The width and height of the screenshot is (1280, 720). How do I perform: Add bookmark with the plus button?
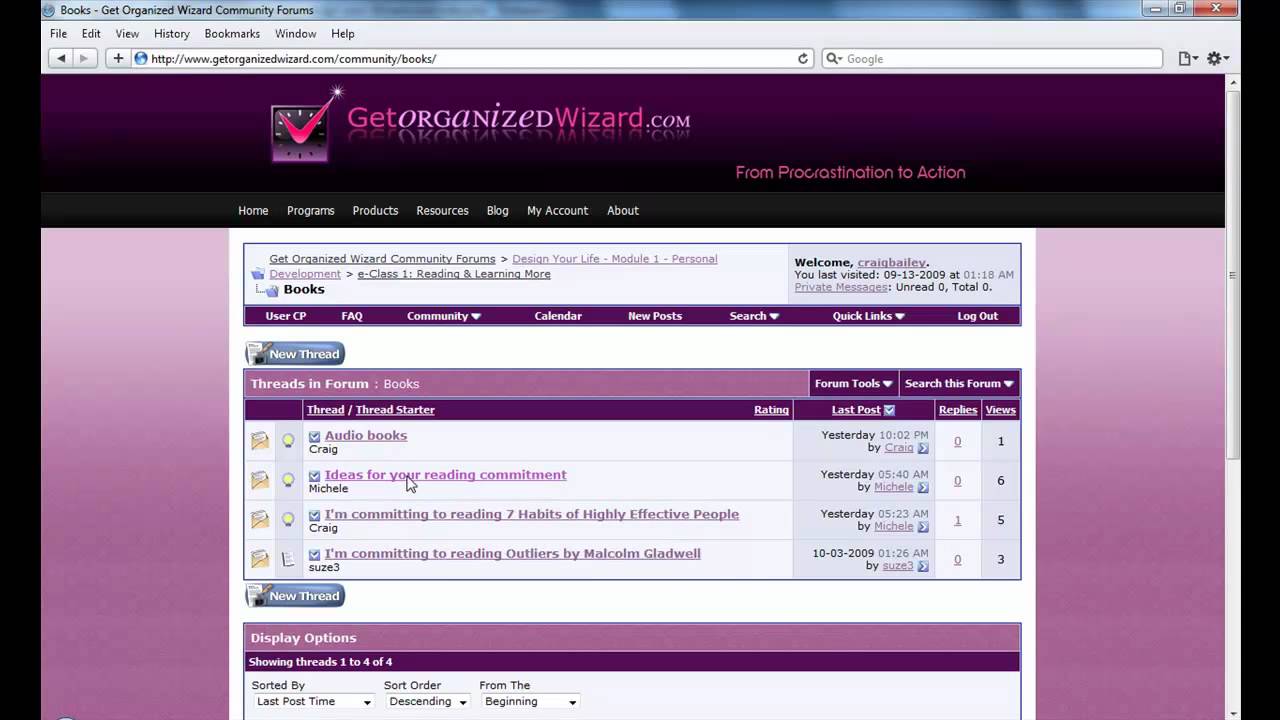[118, 59]
